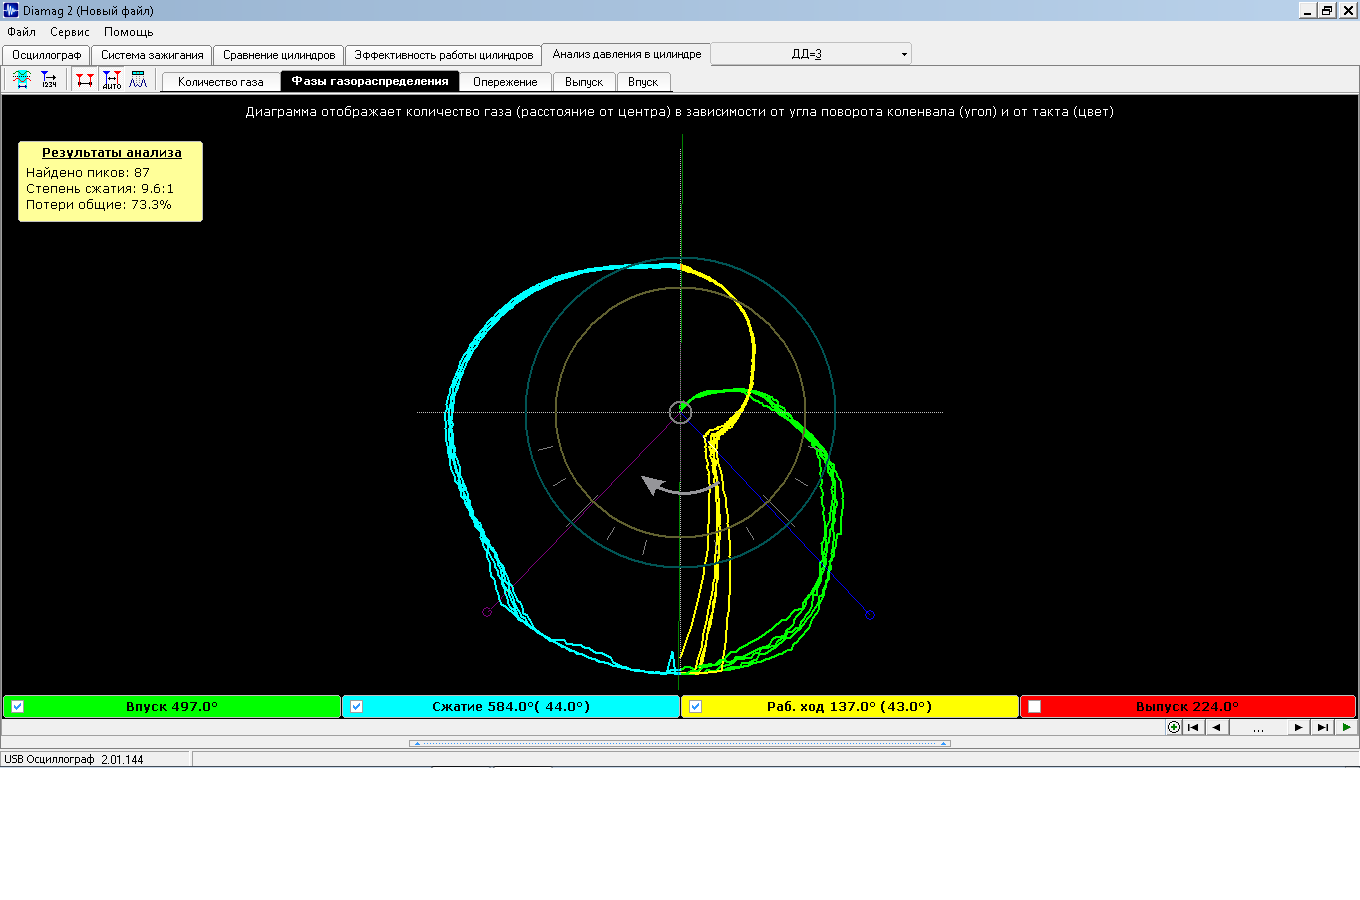The height and width of the screenshot is (900, 1360).
Task: Start playback with the green play button
Action: click(x=1346, y=727)
